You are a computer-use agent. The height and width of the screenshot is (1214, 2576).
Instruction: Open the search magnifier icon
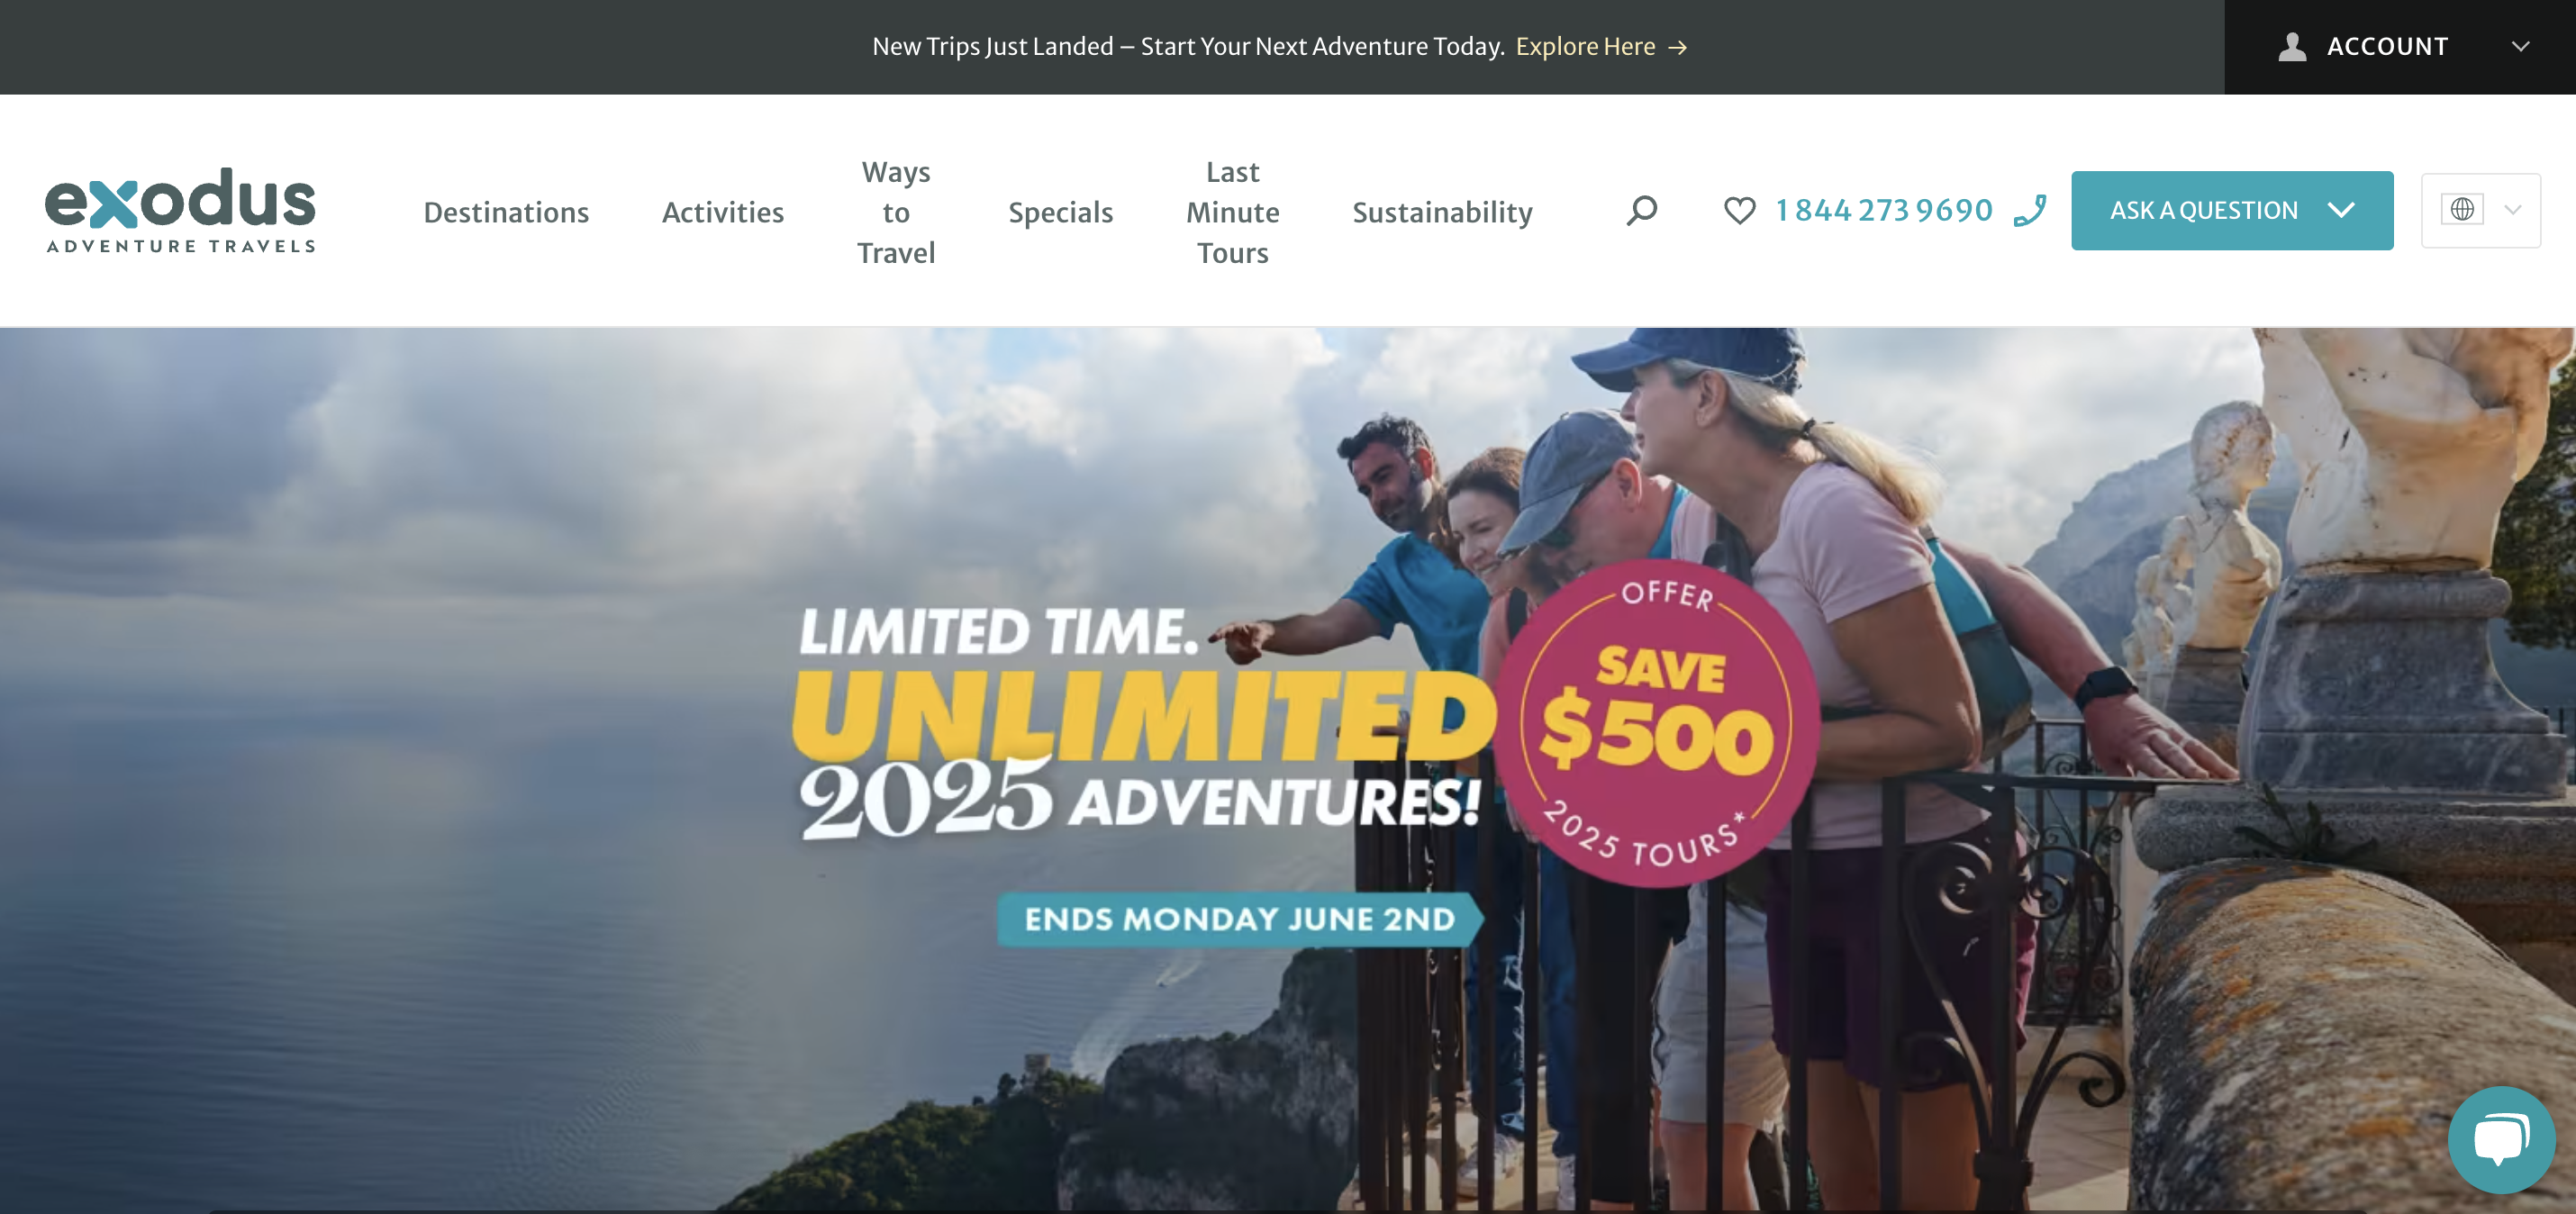1641,211
